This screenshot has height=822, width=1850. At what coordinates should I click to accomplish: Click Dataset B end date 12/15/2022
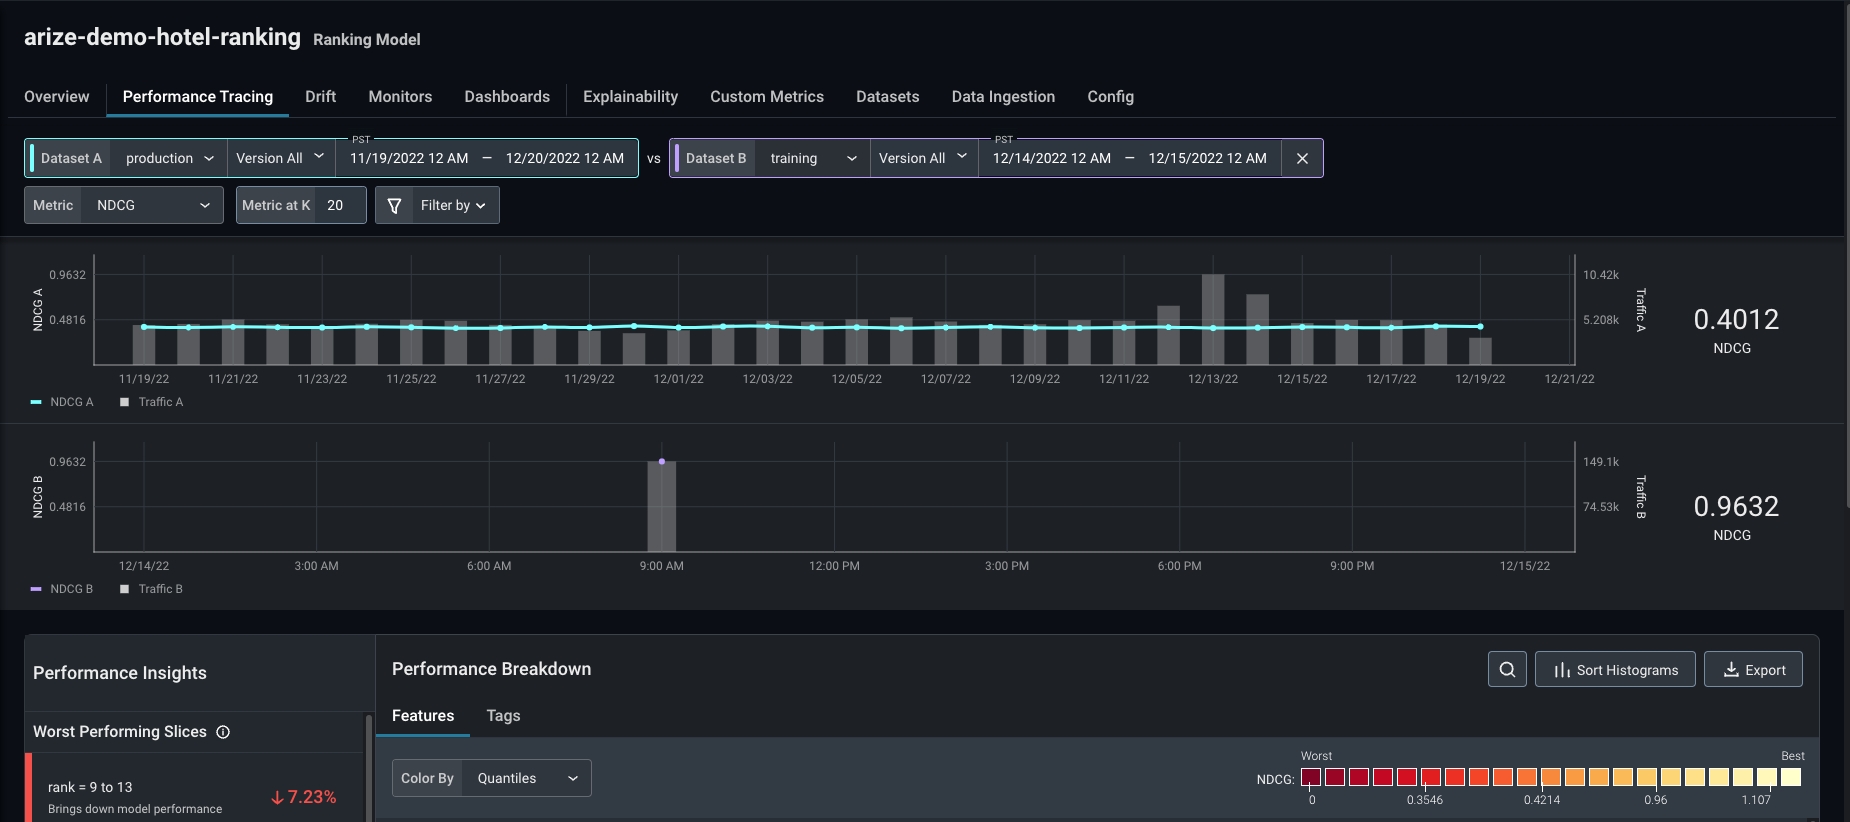coord(1207,158)
